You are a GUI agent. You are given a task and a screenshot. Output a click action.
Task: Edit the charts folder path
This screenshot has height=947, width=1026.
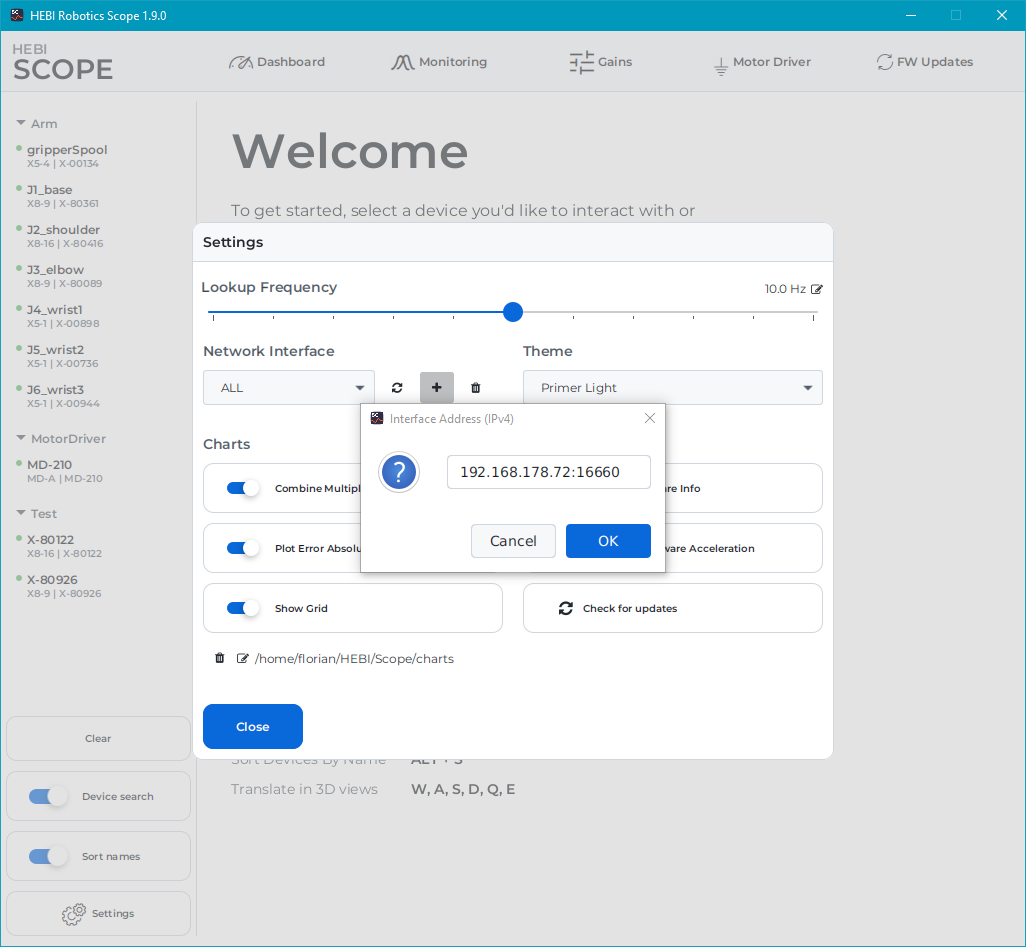[243, 658]
